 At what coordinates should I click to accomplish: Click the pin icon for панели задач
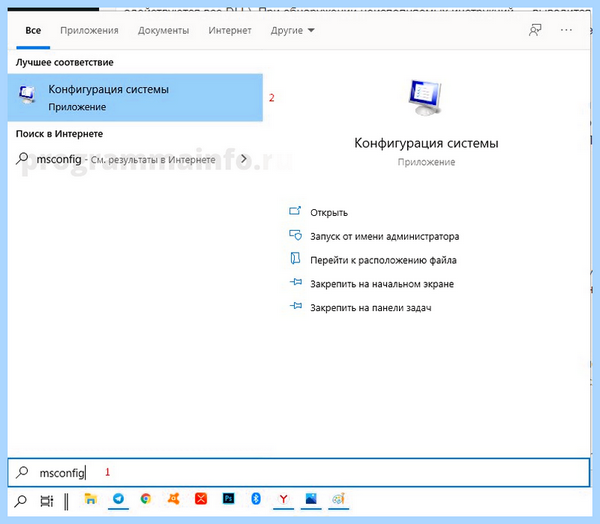(x=295, y=306)
